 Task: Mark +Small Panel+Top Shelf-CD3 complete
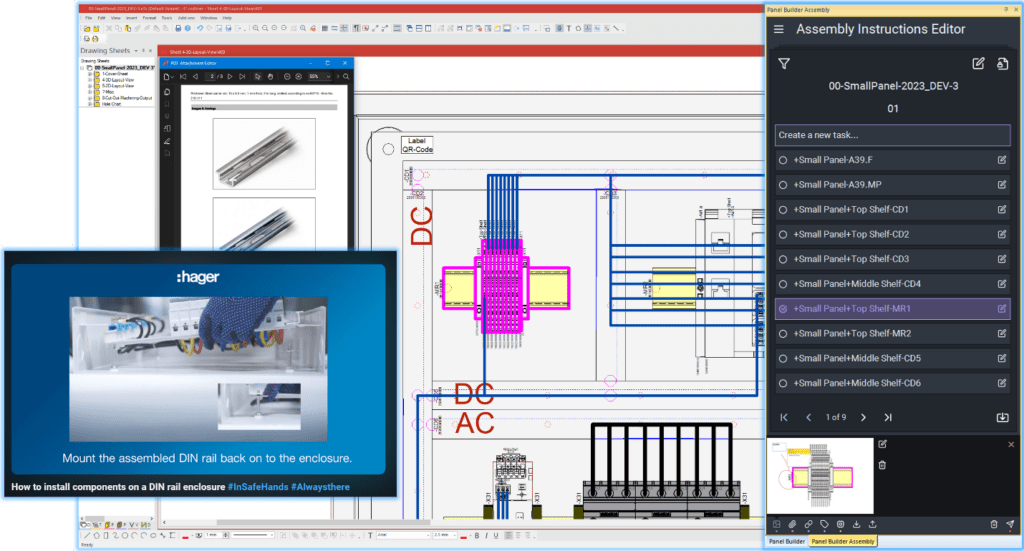[783, 259]
